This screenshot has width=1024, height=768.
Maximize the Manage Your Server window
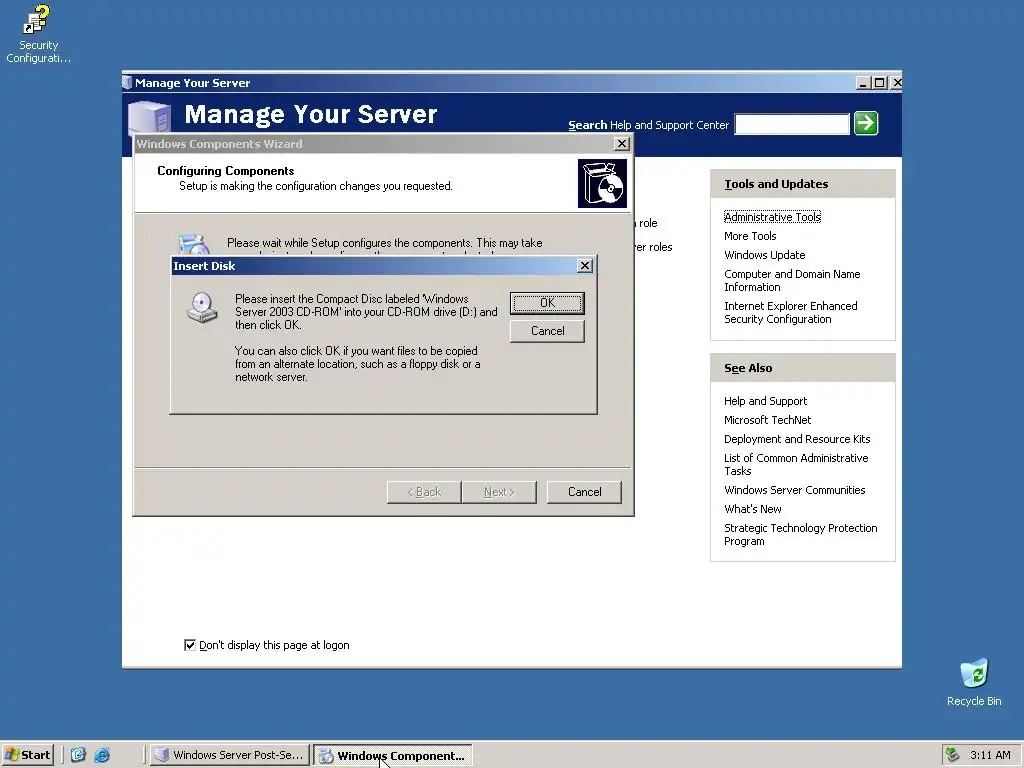(880, 83)
